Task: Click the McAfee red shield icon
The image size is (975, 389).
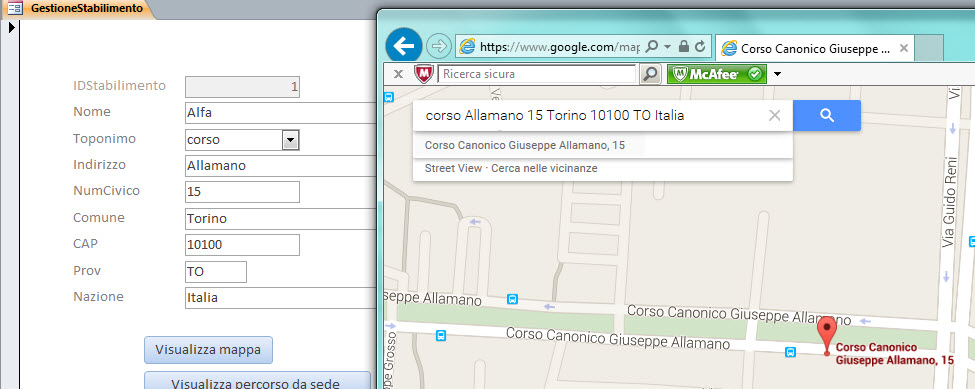Action: [423, 75]
